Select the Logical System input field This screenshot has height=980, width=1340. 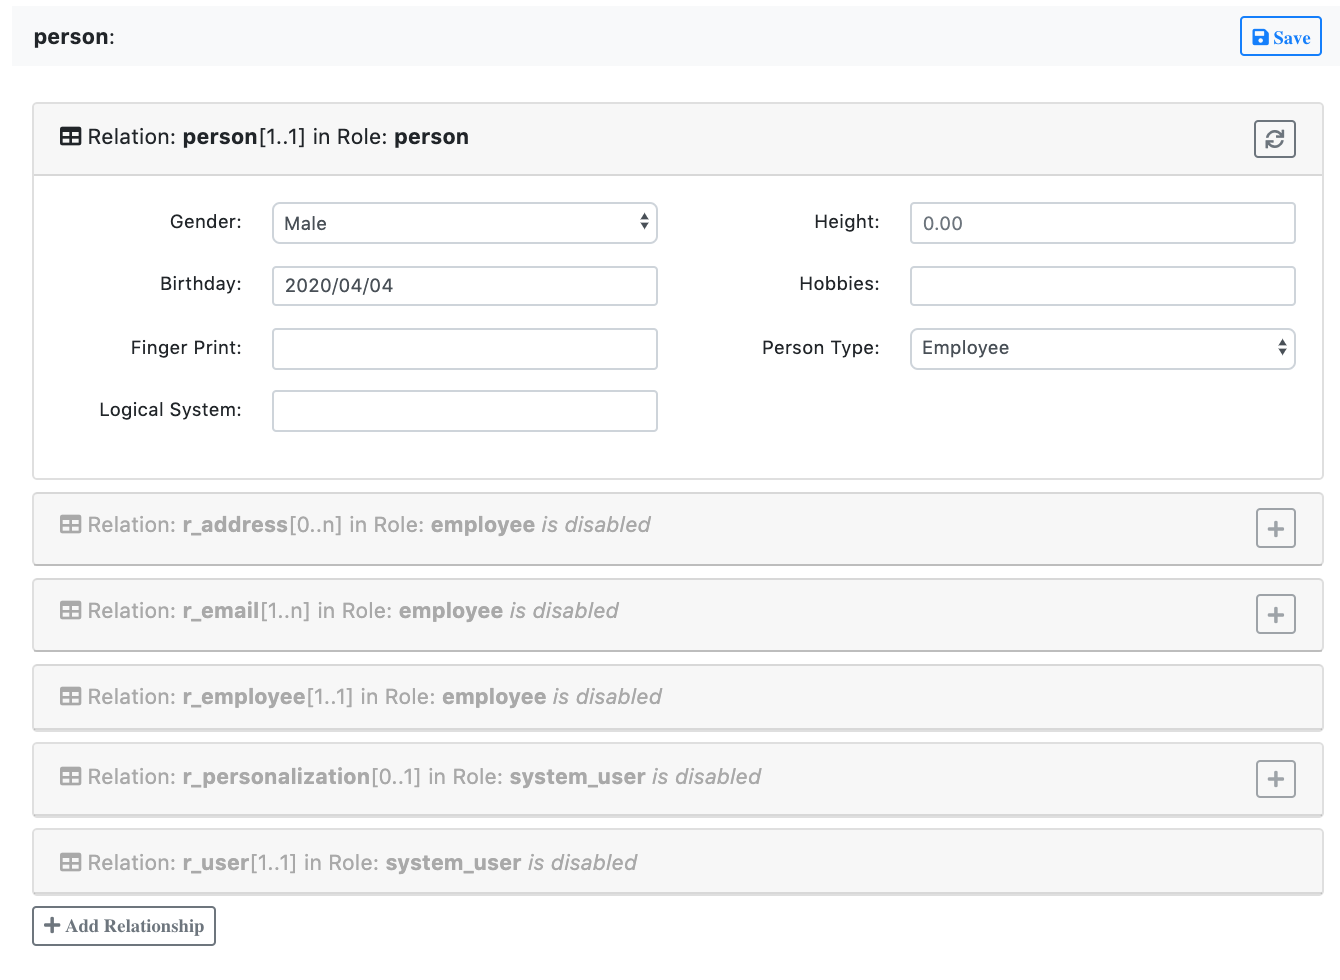point(464,411)
